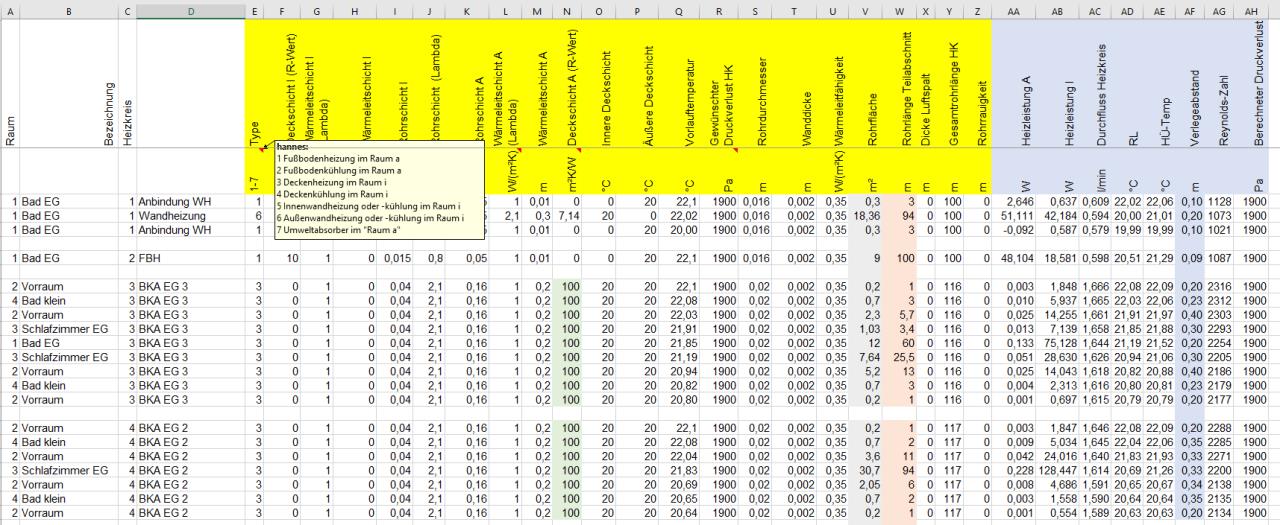Click the 'Vorlauftemperatur' header cell
The height and width of the screenshot is (525, 1280).
coord(679,85)
